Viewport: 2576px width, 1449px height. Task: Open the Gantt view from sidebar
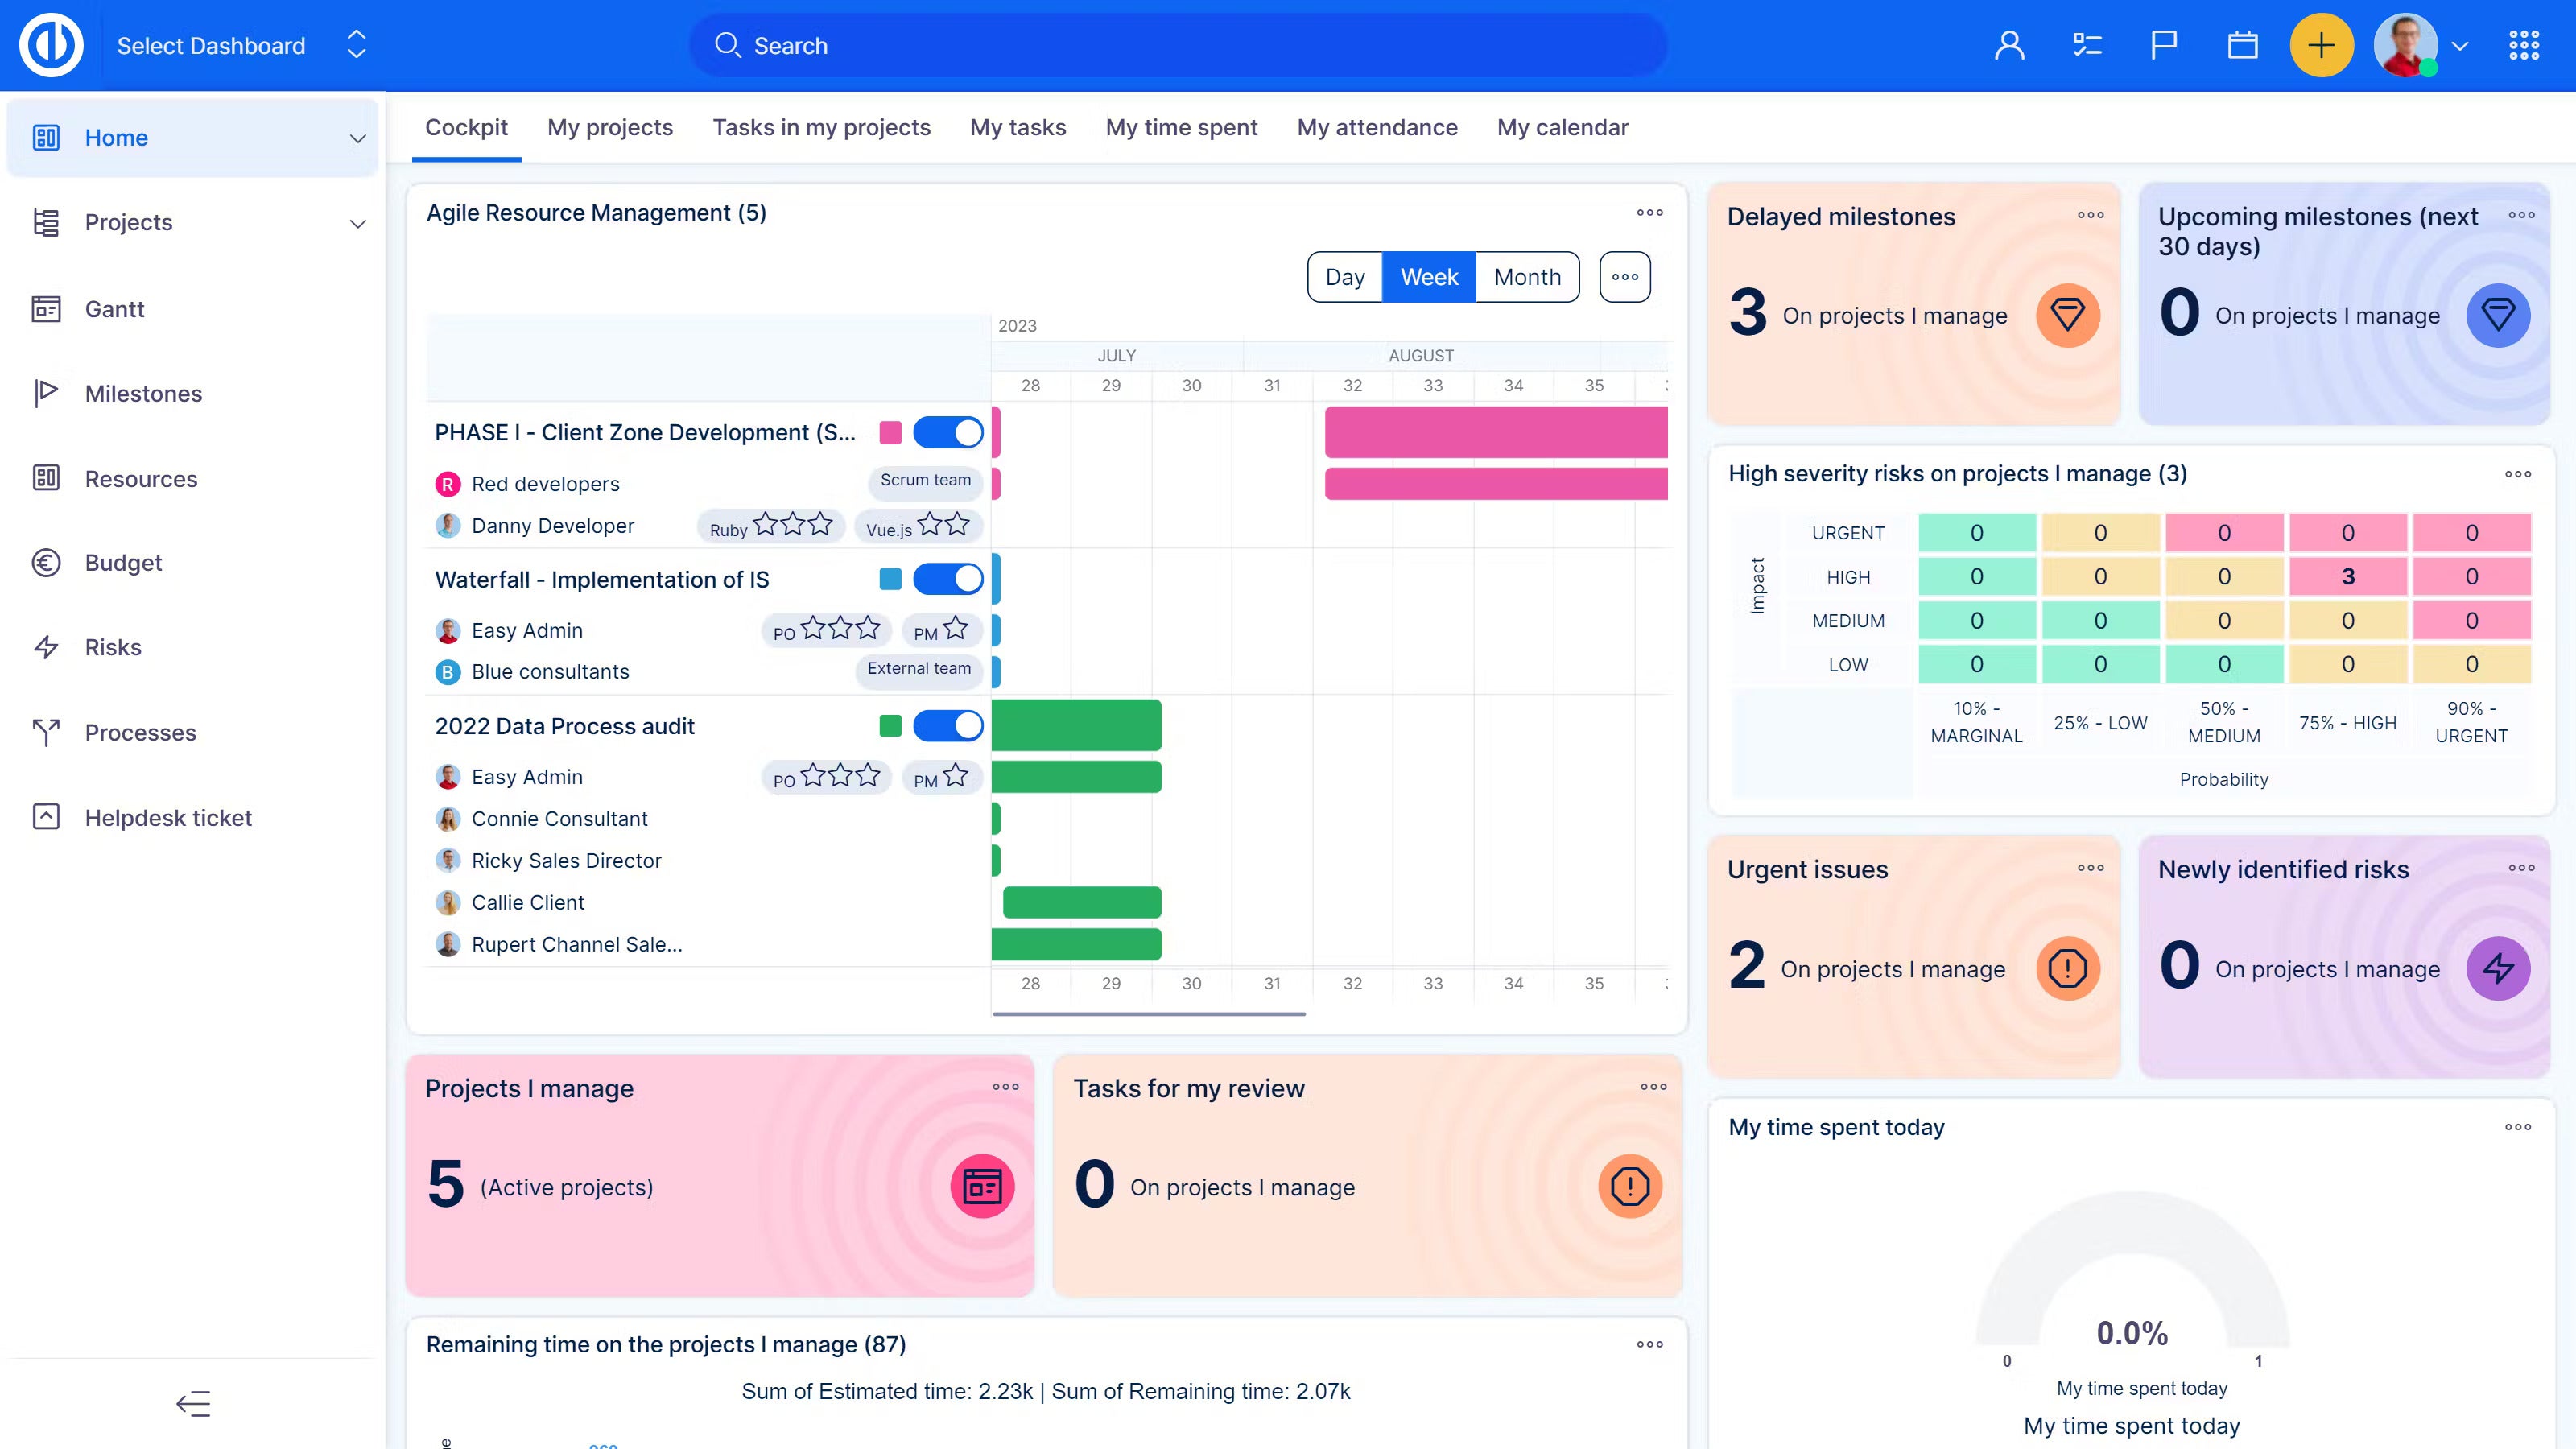114,309
